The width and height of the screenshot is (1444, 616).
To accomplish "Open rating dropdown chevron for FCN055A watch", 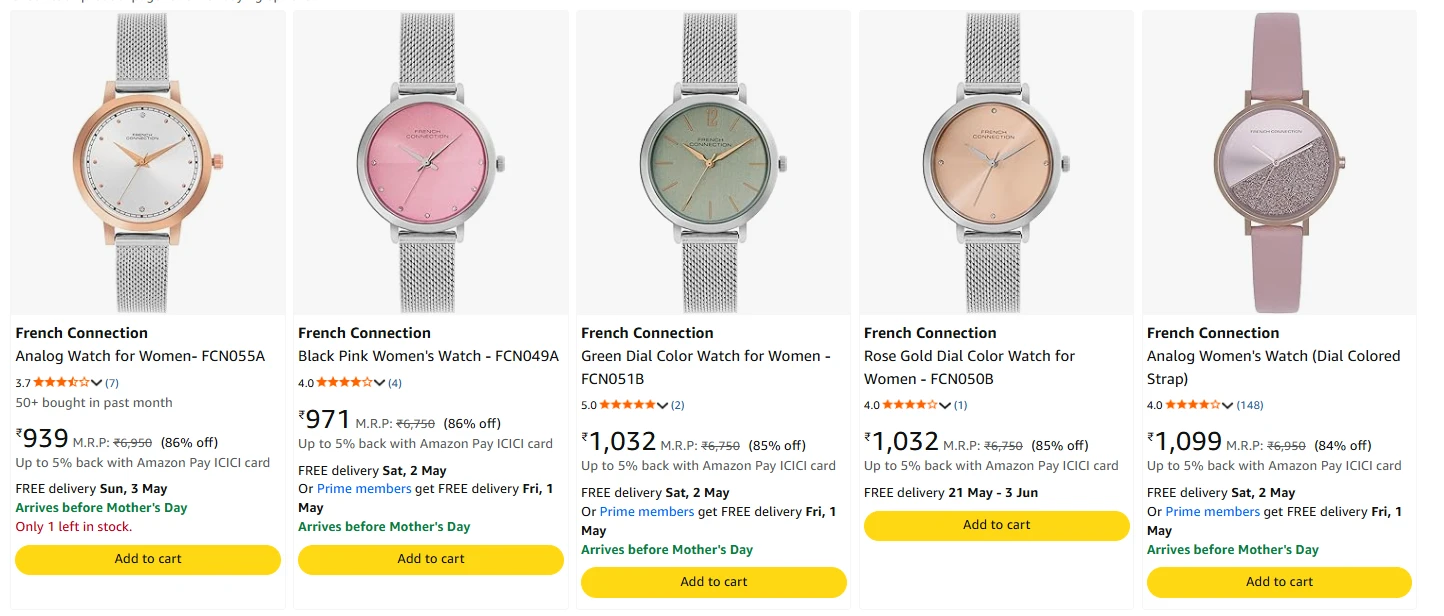I will (x=97, y=383).
